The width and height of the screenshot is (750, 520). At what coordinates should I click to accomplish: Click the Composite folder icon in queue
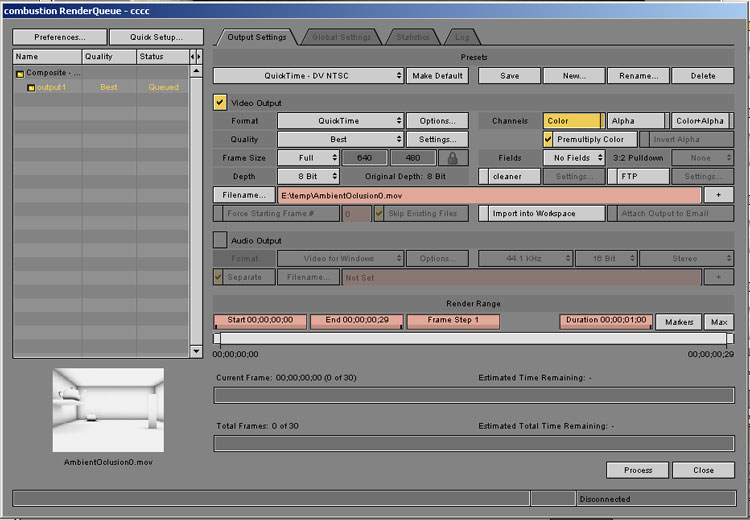[x=20, y=74]
